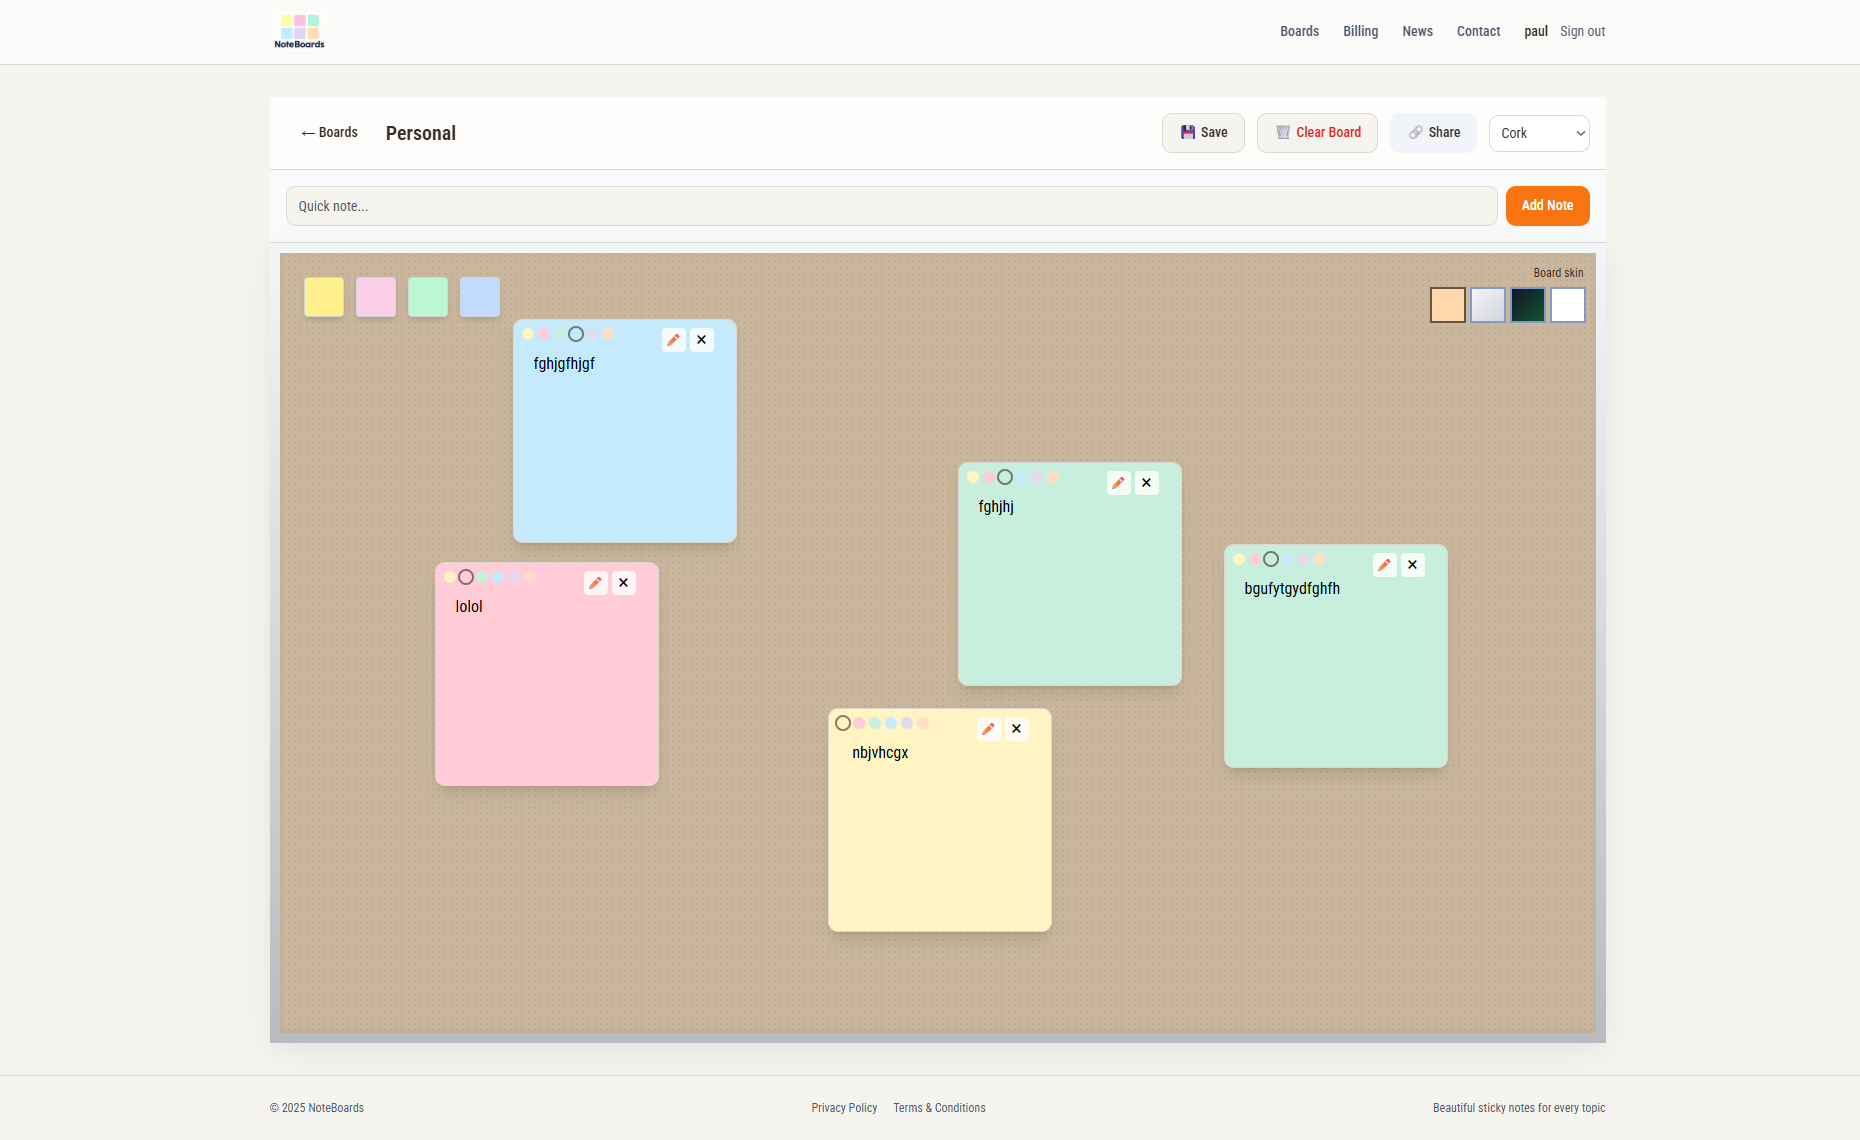Select the dark green board skin swatch
Image resolution: width=1860 pixels, height=1140 pixels.
pyautogui.click(x=1528, y=305)
